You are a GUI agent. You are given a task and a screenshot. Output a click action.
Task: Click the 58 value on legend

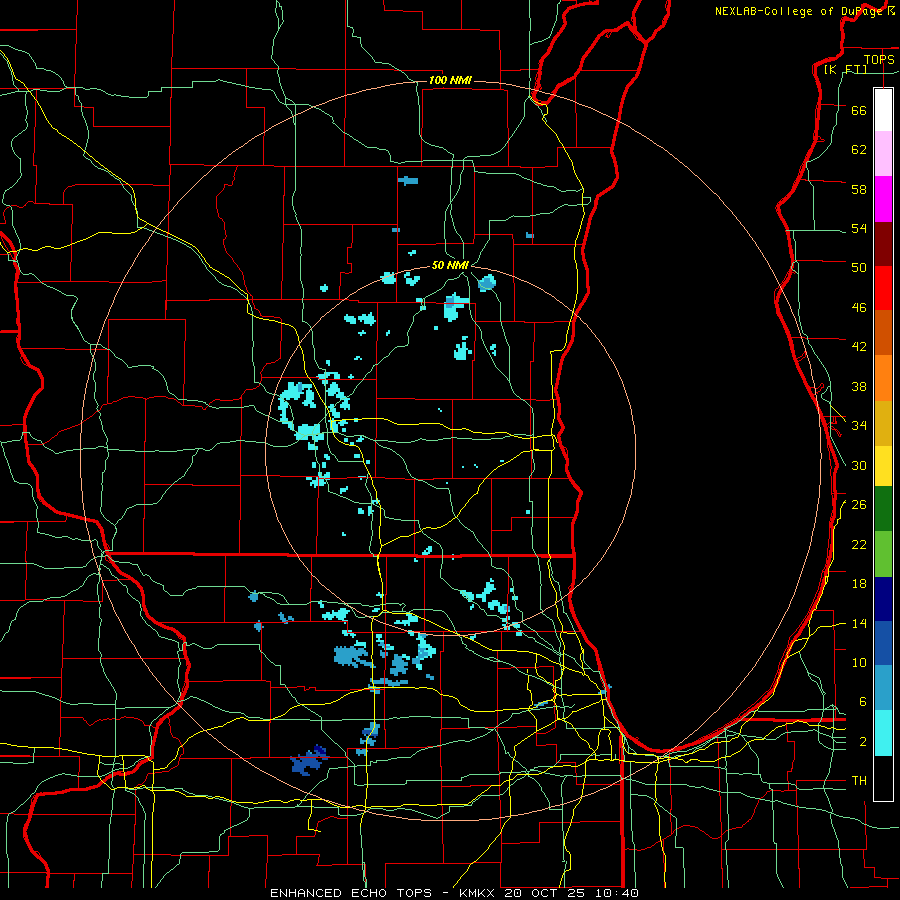pyautogui.click(x=859, y=189)
